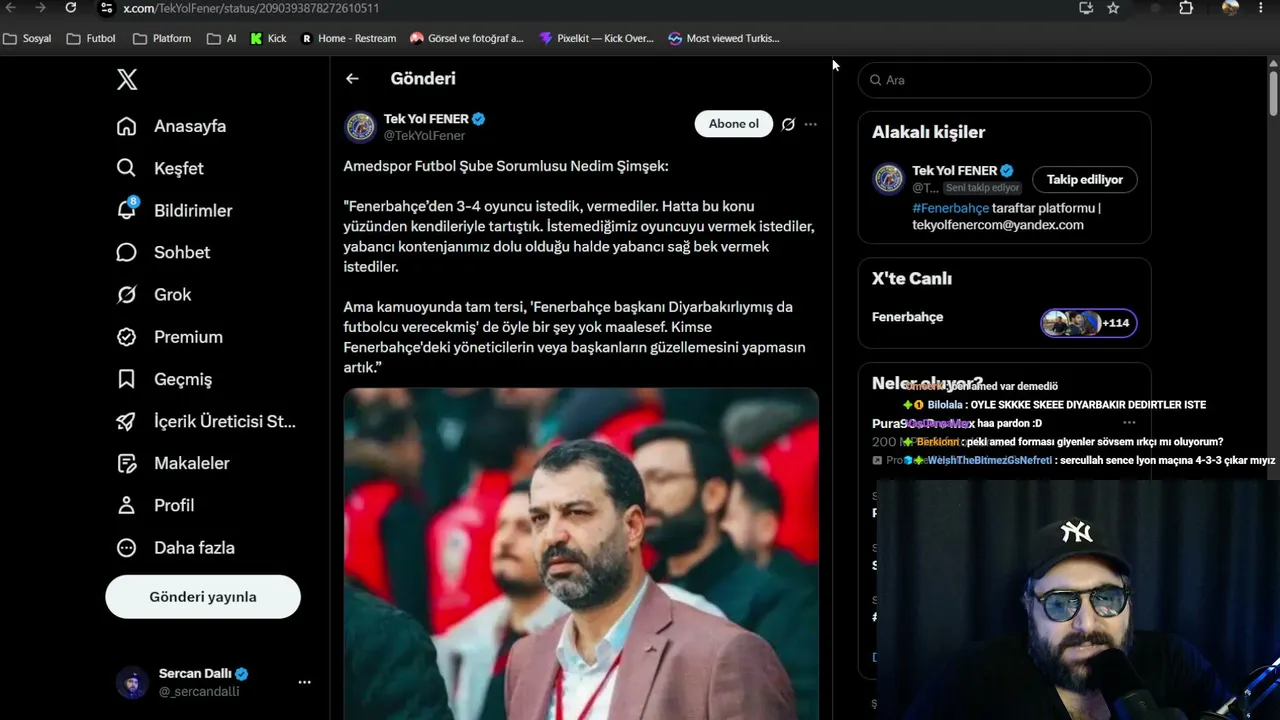Open Grok from the left sidebar menu
1280x720 pixels.
click(x=154, y=294)
